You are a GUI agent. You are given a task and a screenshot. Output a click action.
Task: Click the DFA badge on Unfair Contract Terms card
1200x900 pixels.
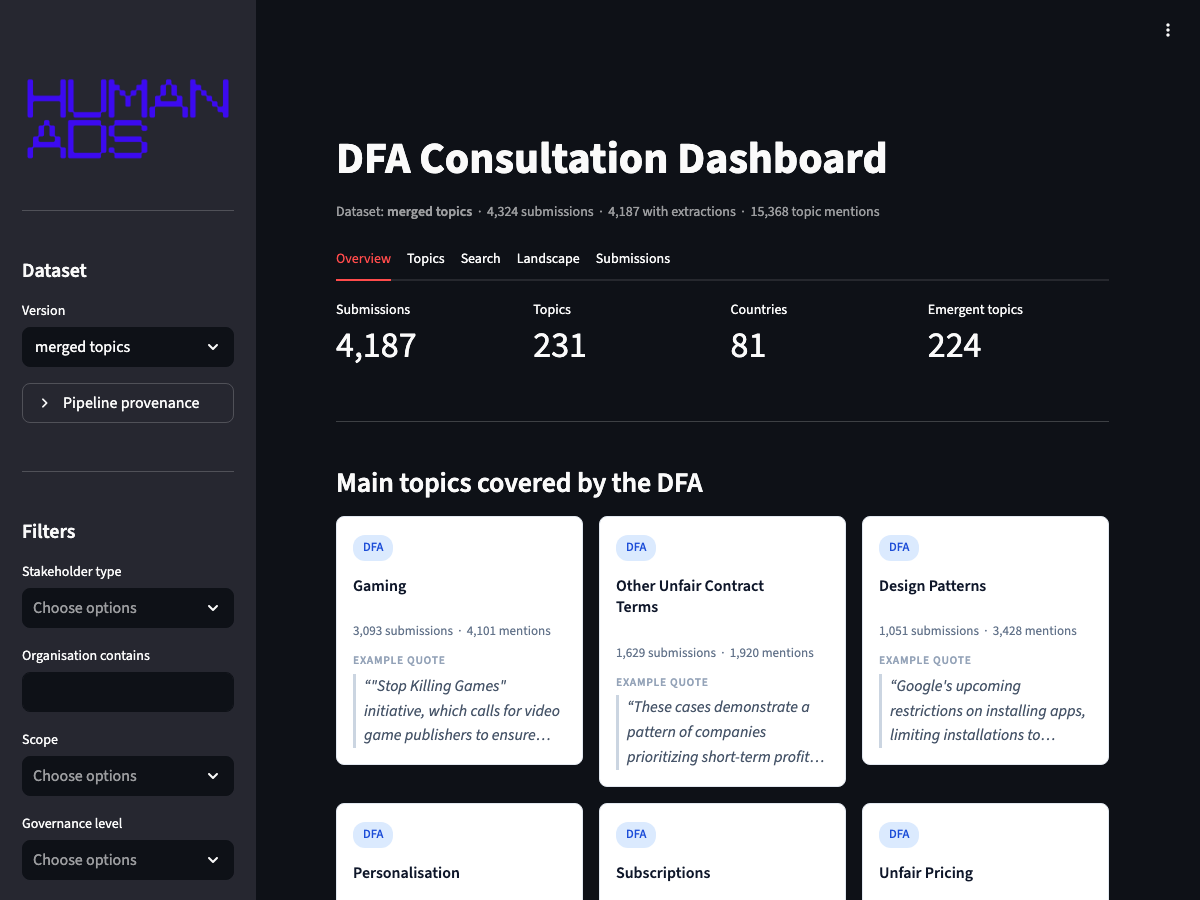tap(636, 547)
